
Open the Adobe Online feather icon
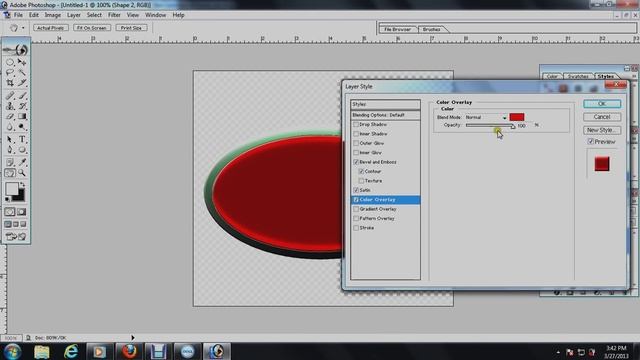[16, 49]
